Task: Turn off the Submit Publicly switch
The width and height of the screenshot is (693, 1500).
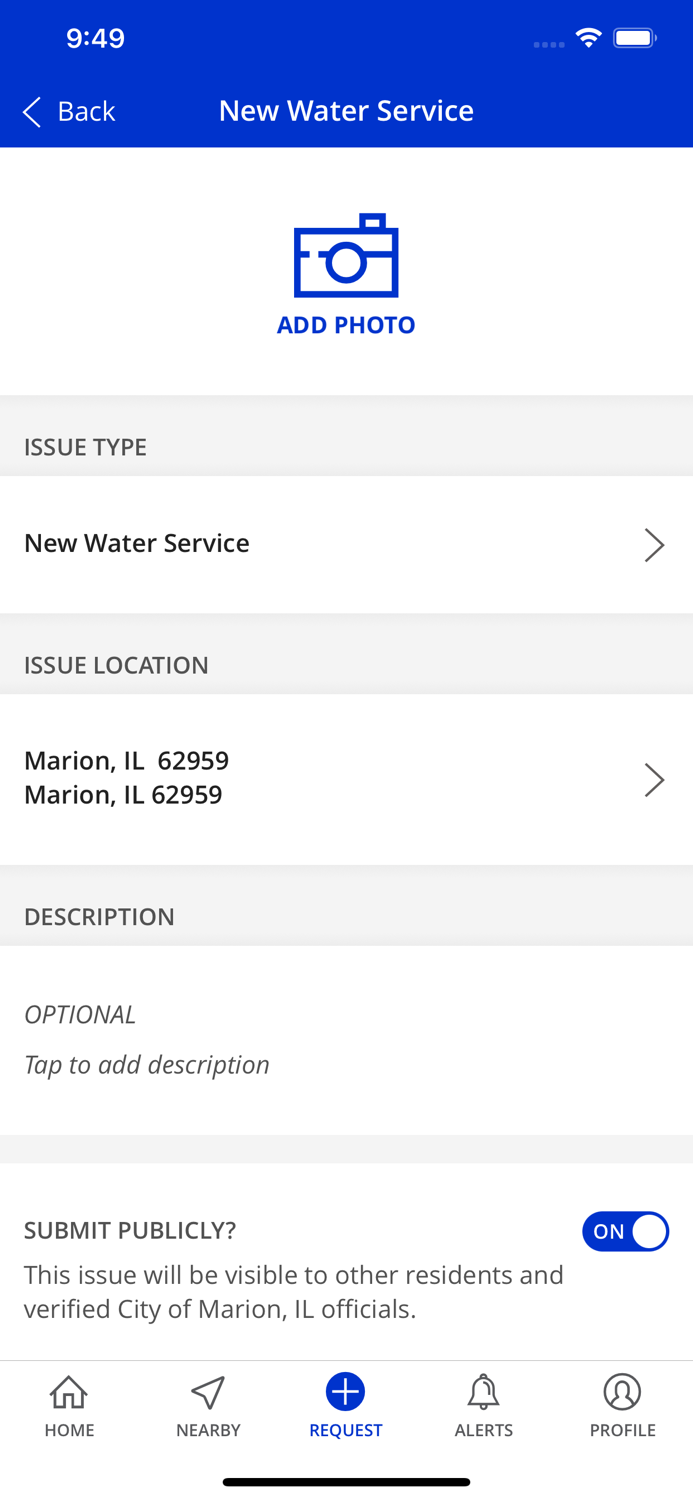Action: coord(626,1232)
